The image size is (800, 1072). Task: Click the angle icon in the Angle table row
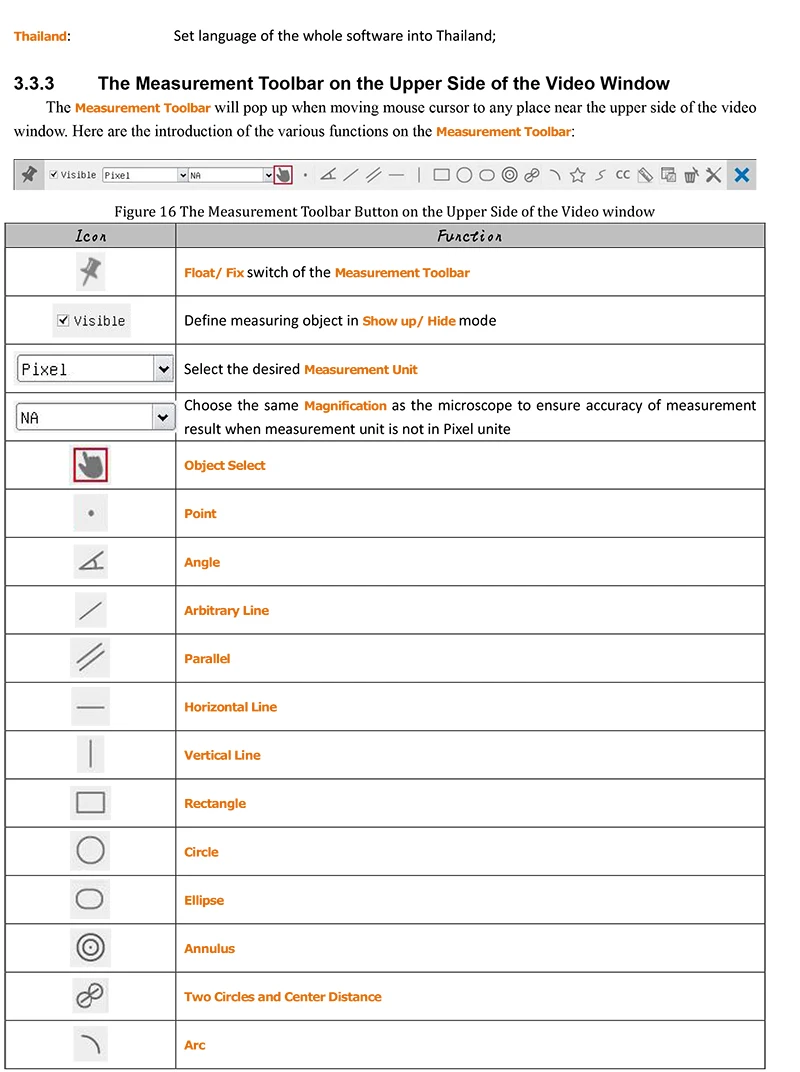click(x=91, y=561)
